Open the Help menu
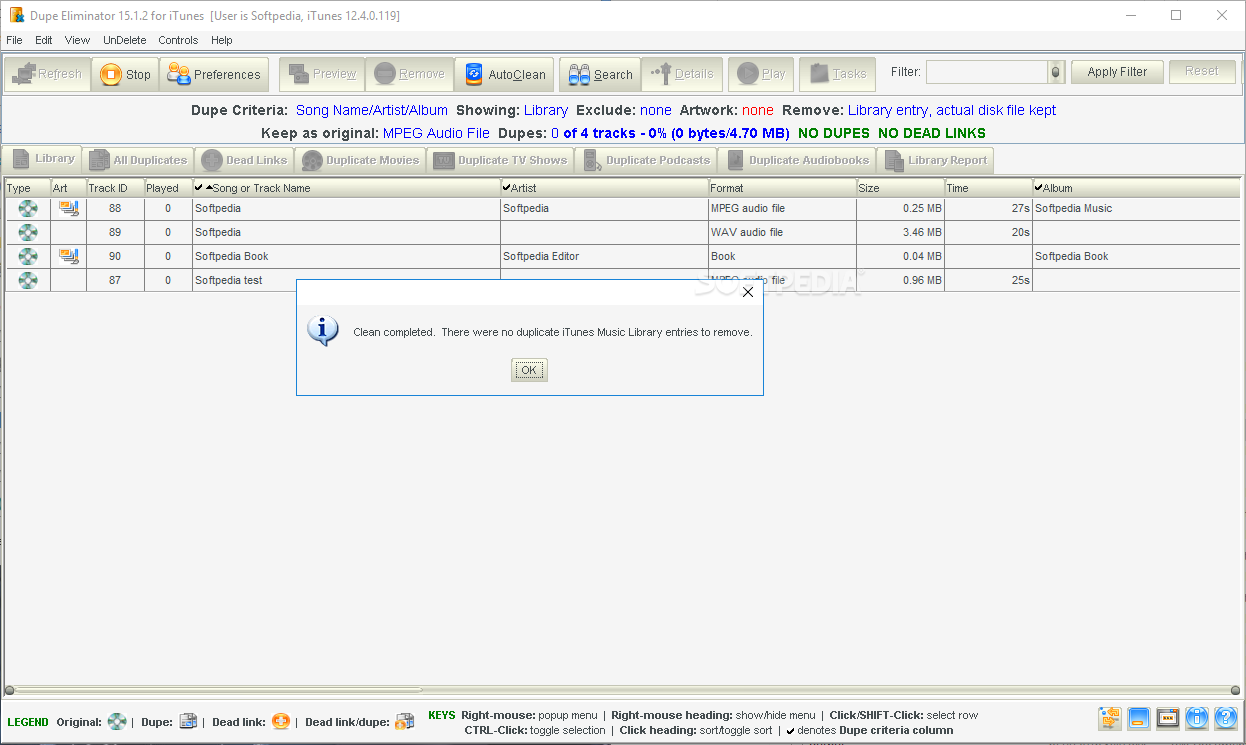The width and height of the screenshot is (1246, 745). pyautogui.click(x=222, y=40)
